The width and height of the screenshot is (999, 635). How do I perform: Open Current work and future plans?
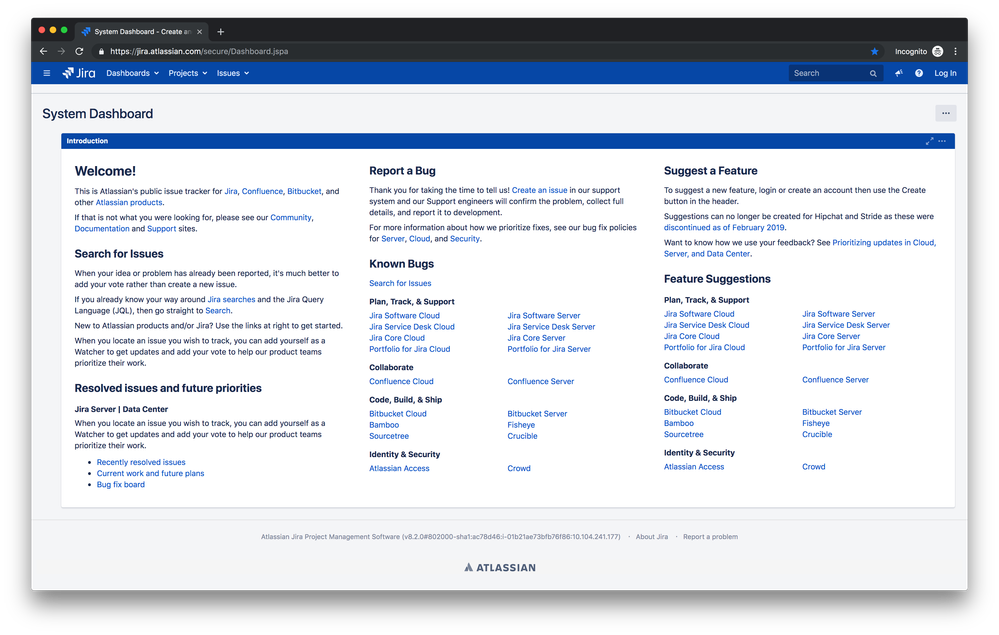[150, 473]
